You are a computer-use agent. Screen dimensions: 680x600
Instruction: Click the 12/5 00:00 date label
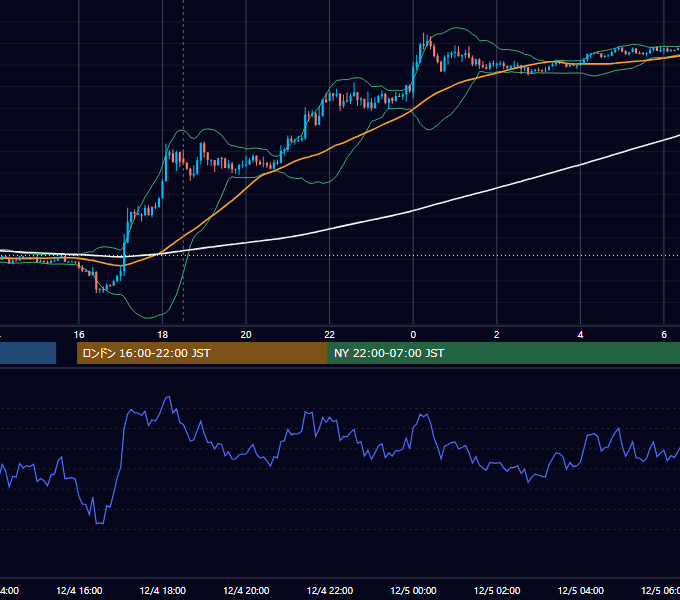(413, 590)
